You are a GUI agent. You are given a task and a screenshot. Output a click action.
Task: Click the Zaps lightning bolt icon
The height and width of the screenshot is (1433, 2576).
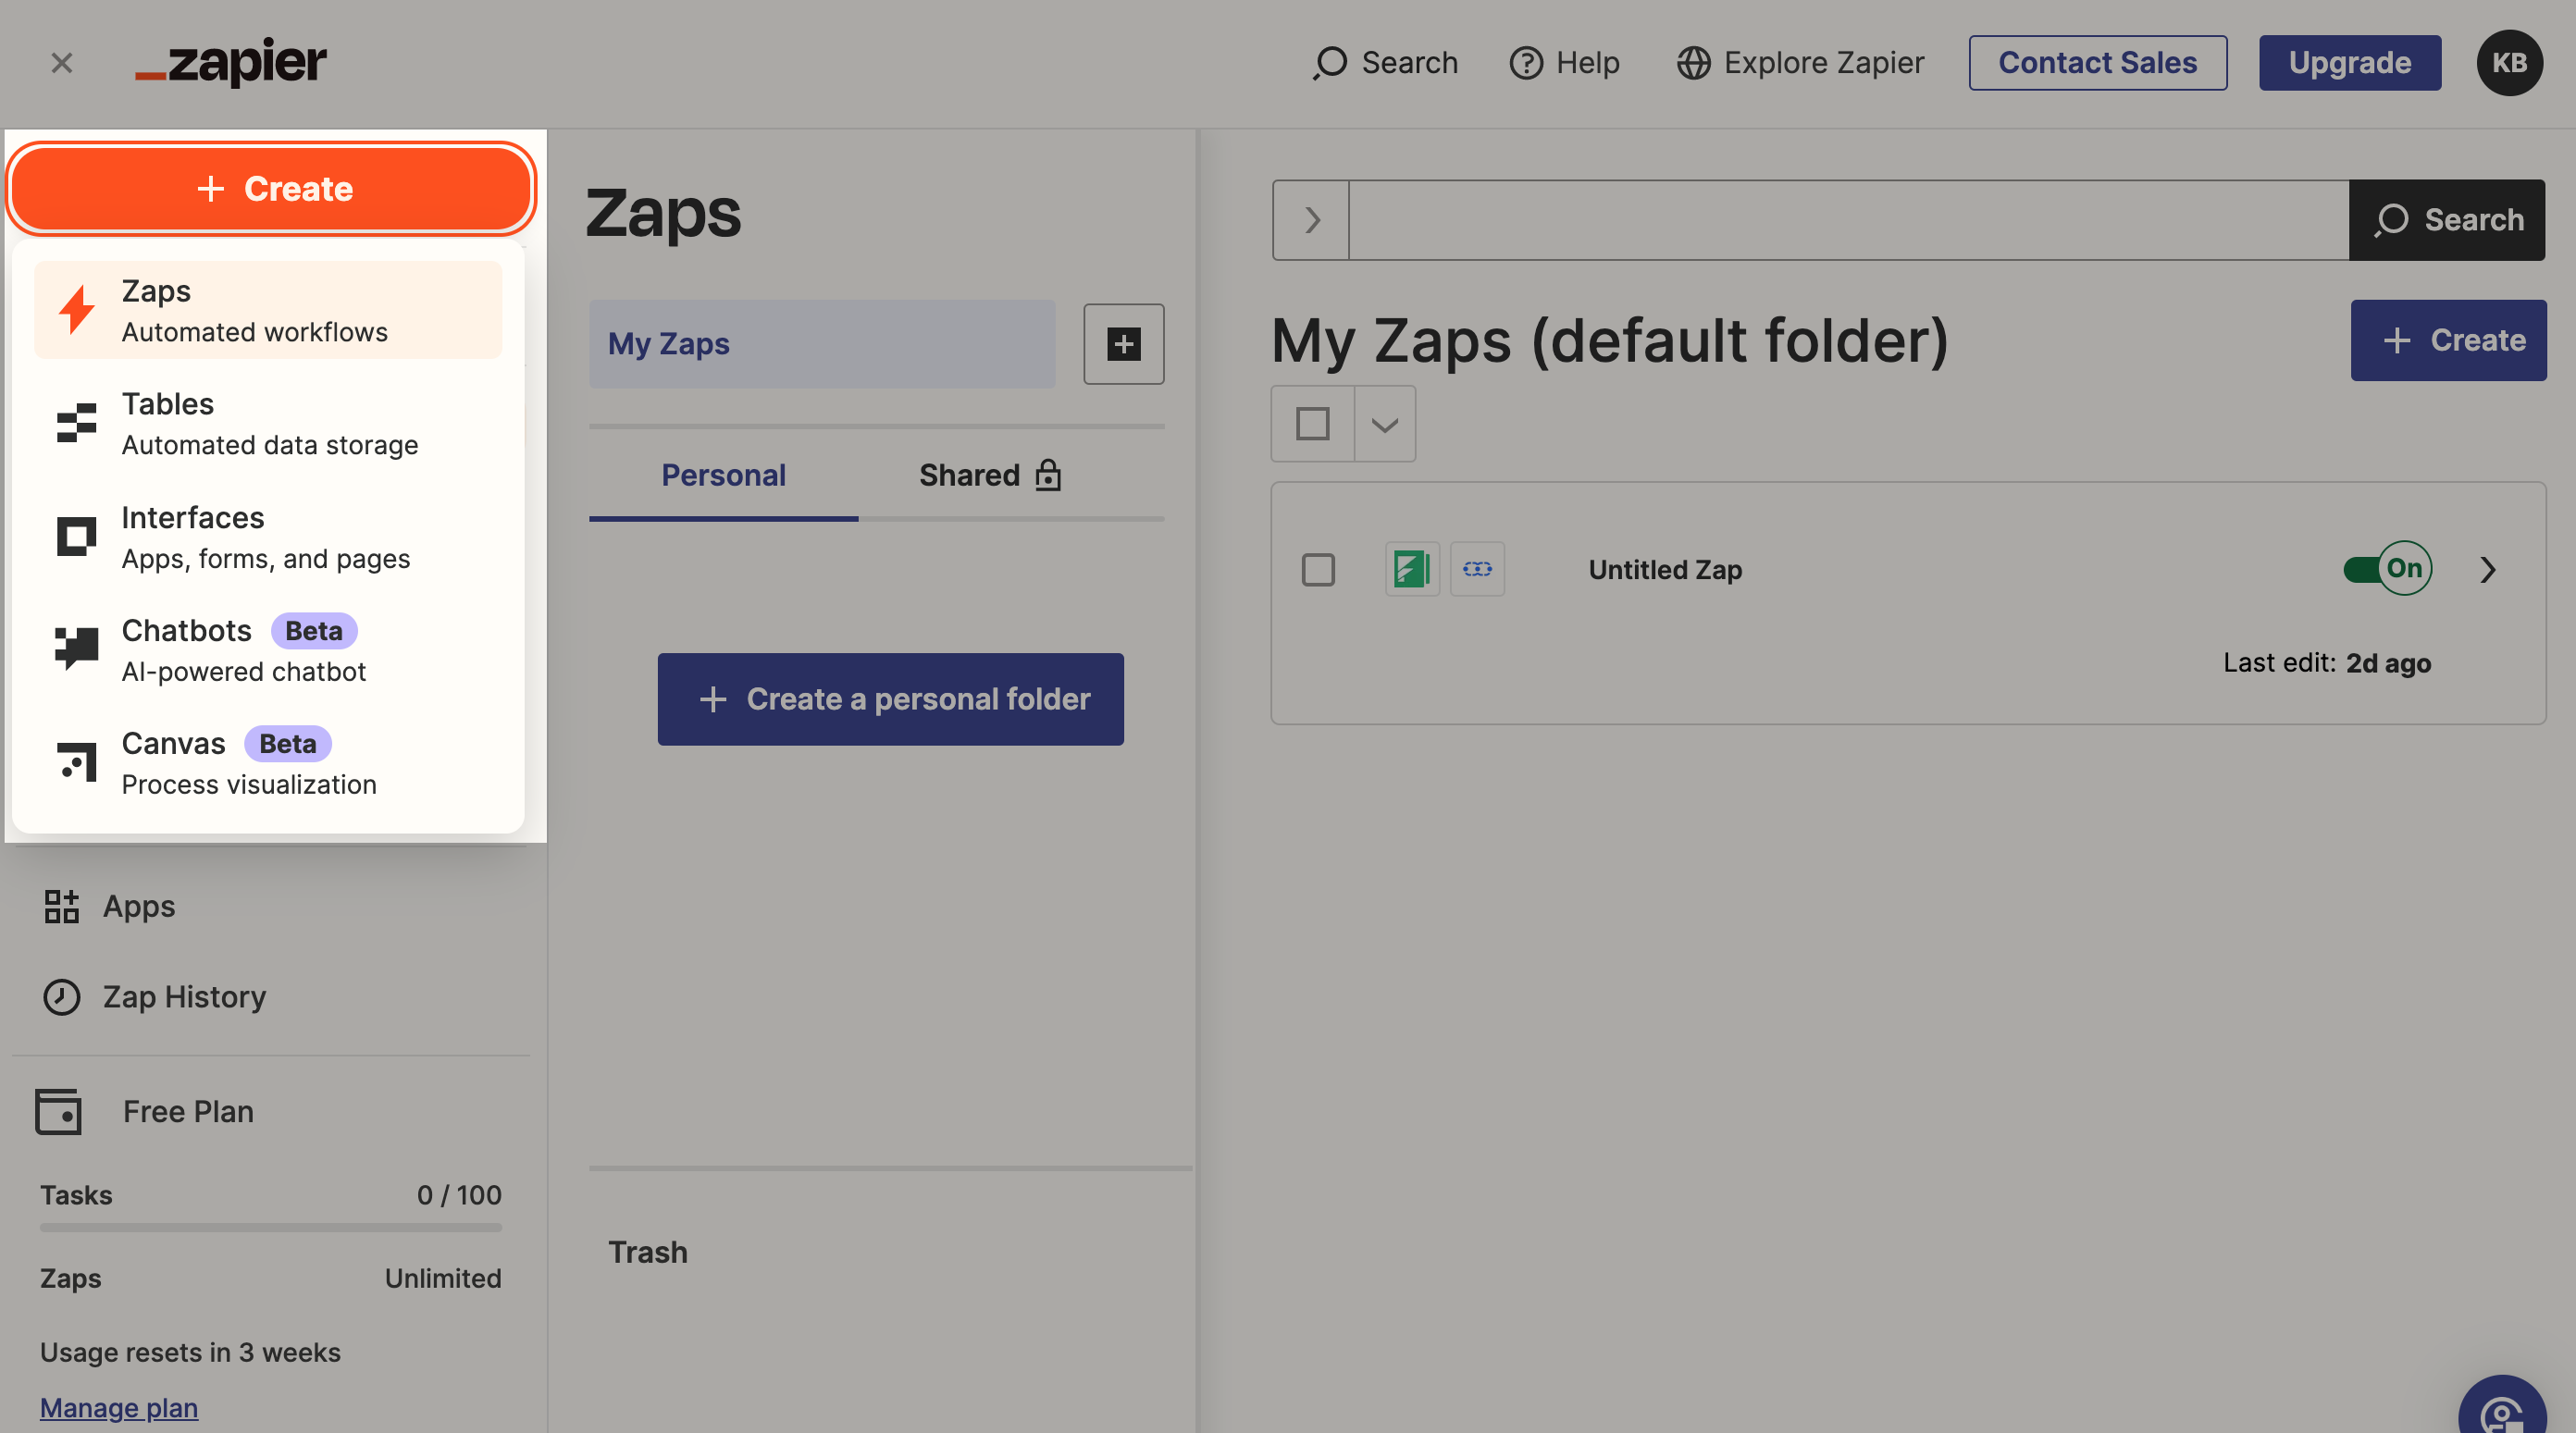coord(76,310)
